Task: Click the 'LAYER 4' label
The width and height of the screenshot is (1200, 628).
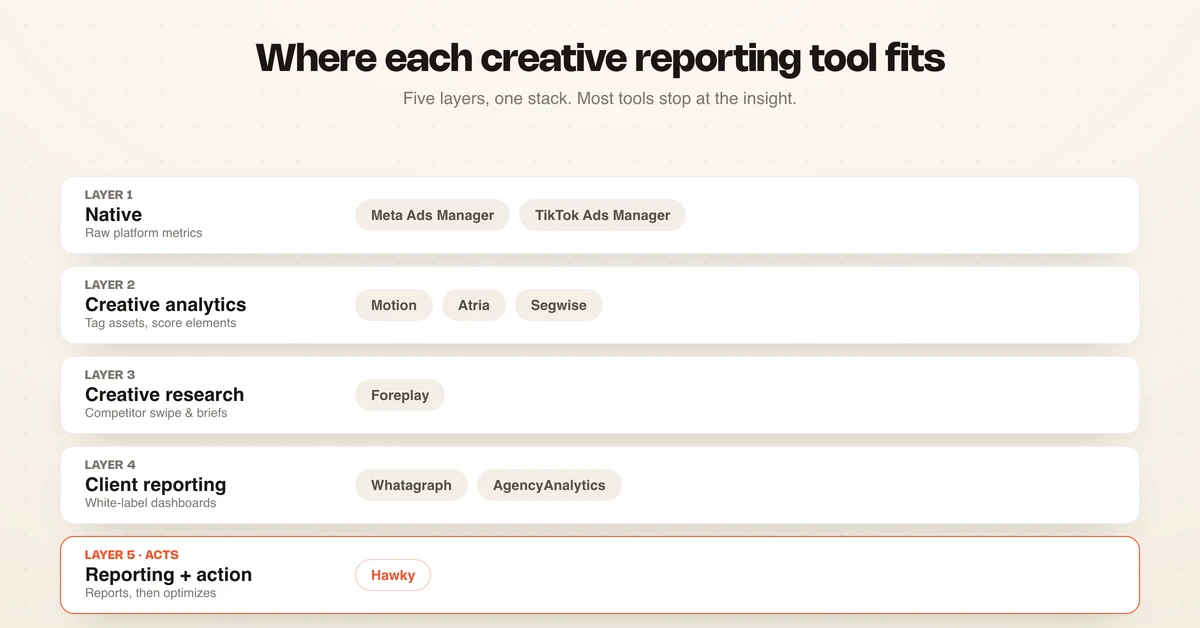Action: [110, 465]
